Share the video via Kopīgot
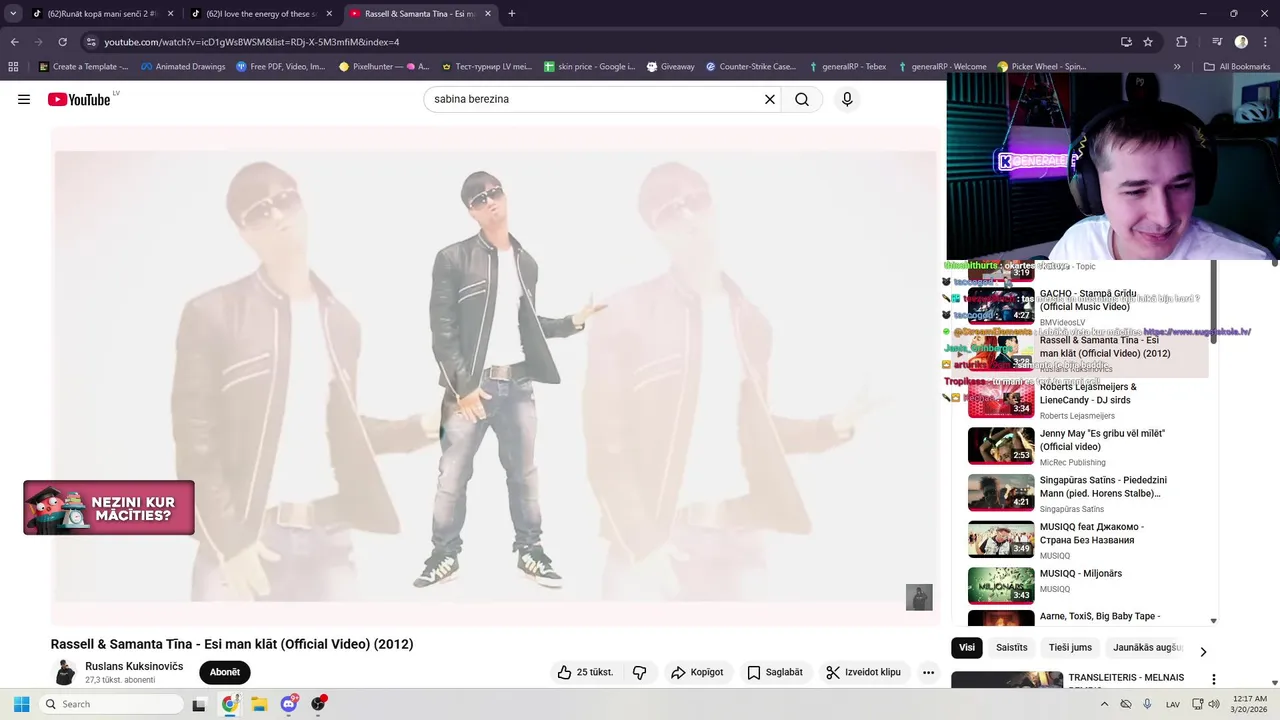 pyautogui.click(x=697, y=672)
